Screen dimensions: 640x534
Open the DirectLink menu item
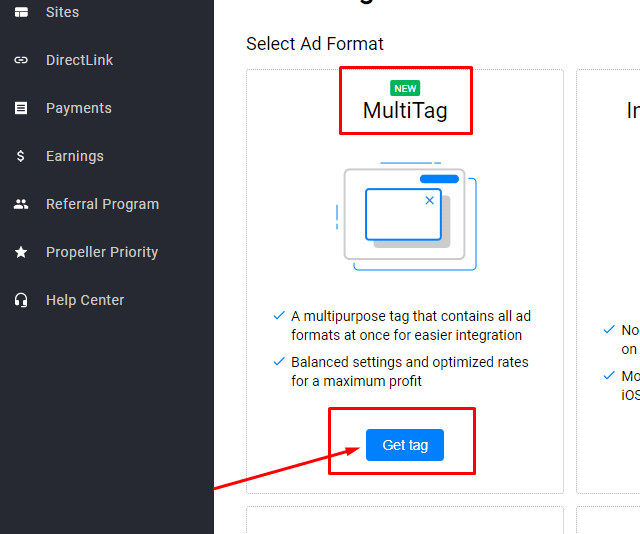[80, 60]
